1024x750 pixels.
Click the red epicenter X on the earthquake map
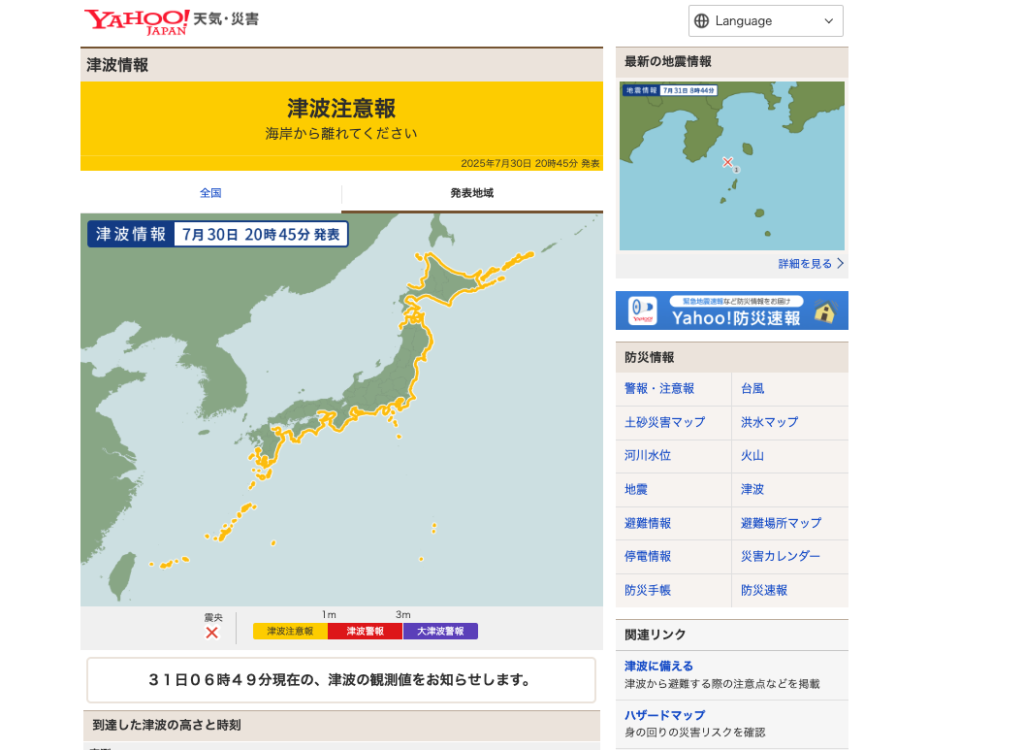tap(728, 161)
